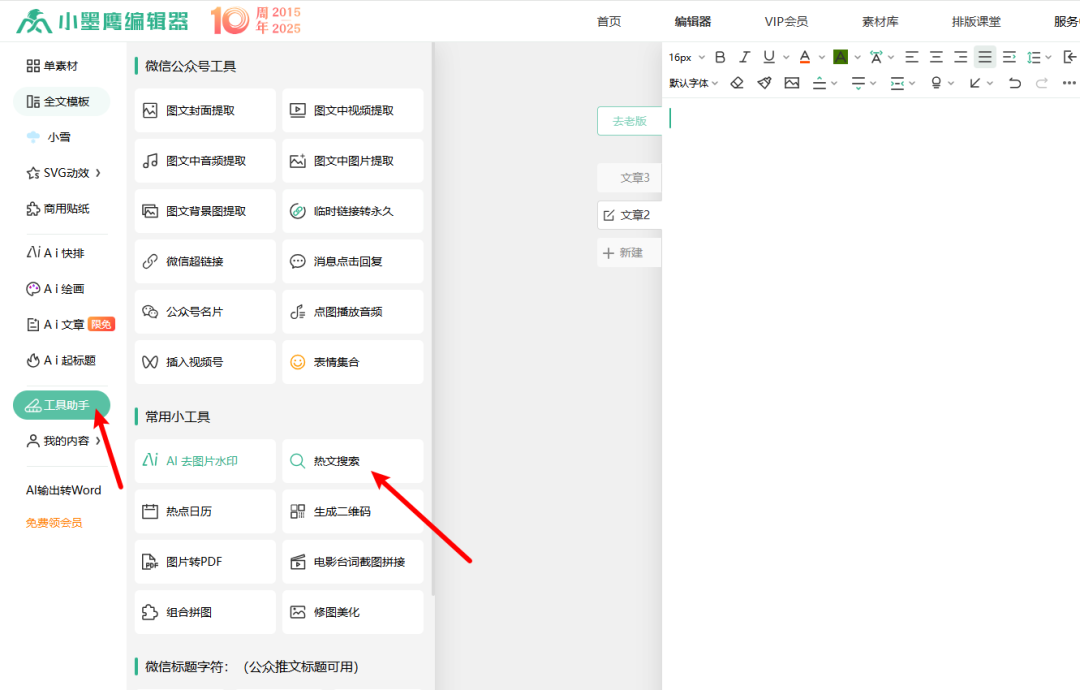
Task: Expand the 我的内容 sidebar item
Action: pos(66,441)
